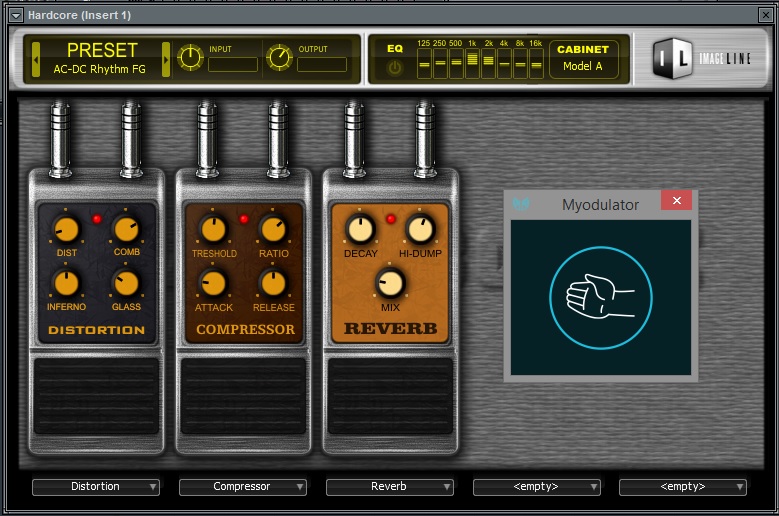
Task: Click the COMPRESSOR pedal name label
Action: click(245, 329)
